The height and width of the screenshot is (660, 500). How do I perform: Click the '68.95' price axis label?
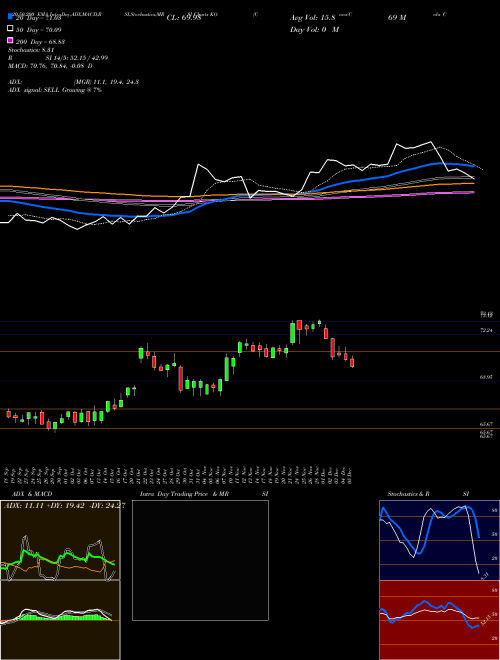(487, 377)
